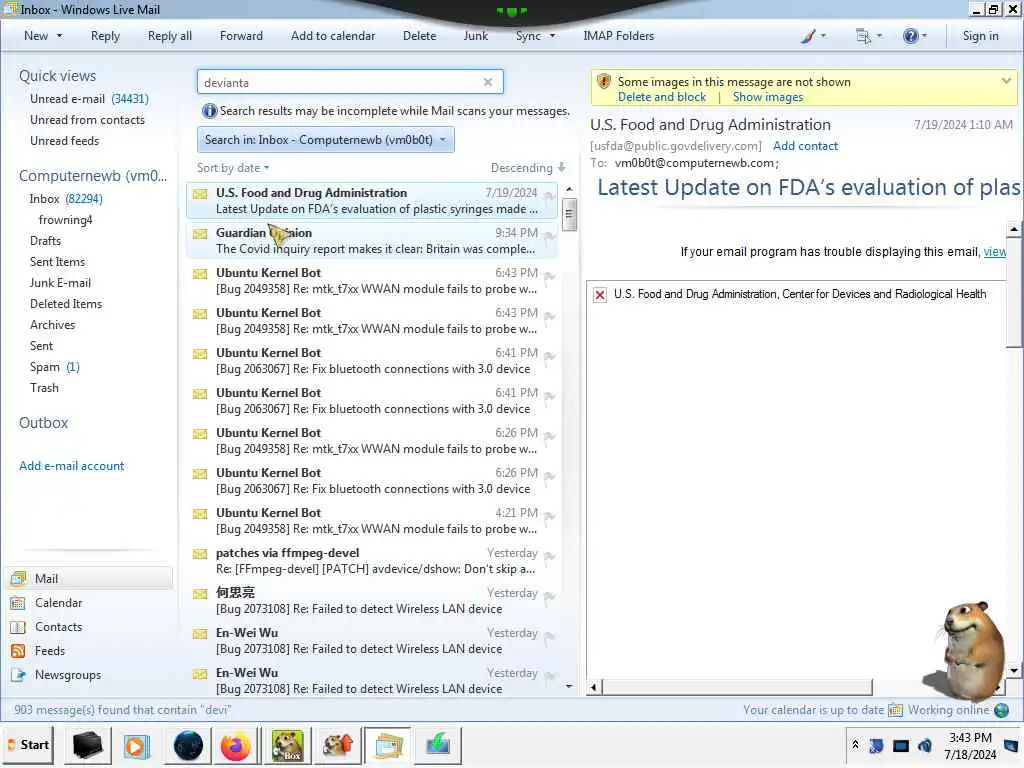Click the Contacts shortcut icon in sidebar
The image size is (1024, 768).
pos(18,627)
